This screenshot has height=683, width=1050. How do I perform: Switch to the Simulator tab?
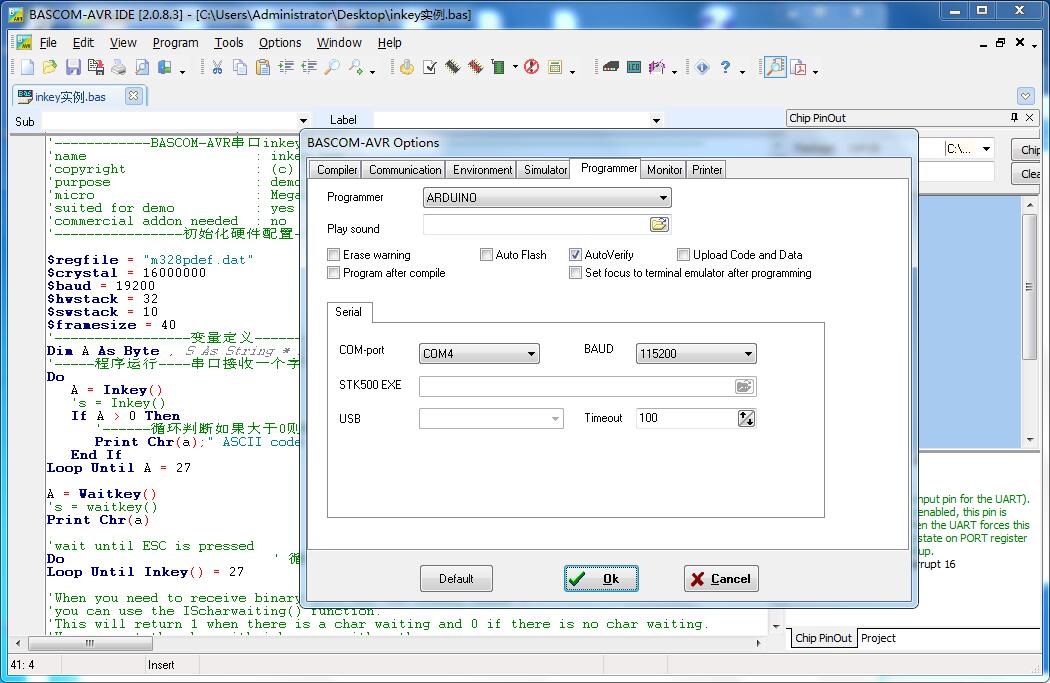pos(545,170)
